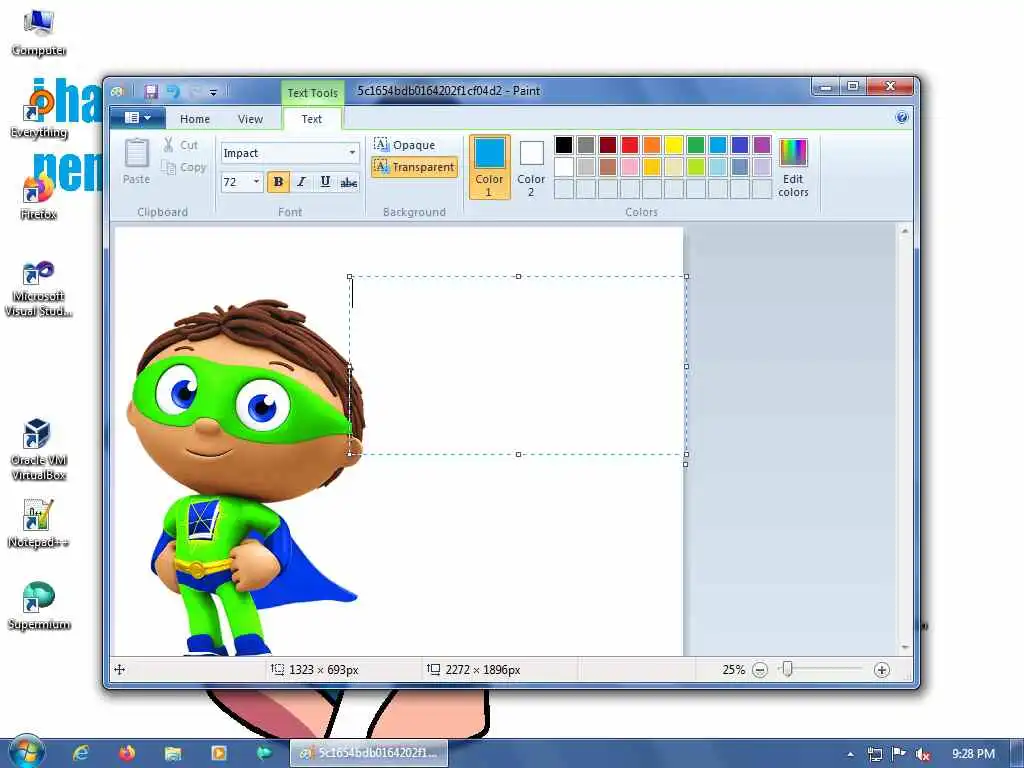
Task: Open Paint Help question mark icon
Action: click(902, 117)
